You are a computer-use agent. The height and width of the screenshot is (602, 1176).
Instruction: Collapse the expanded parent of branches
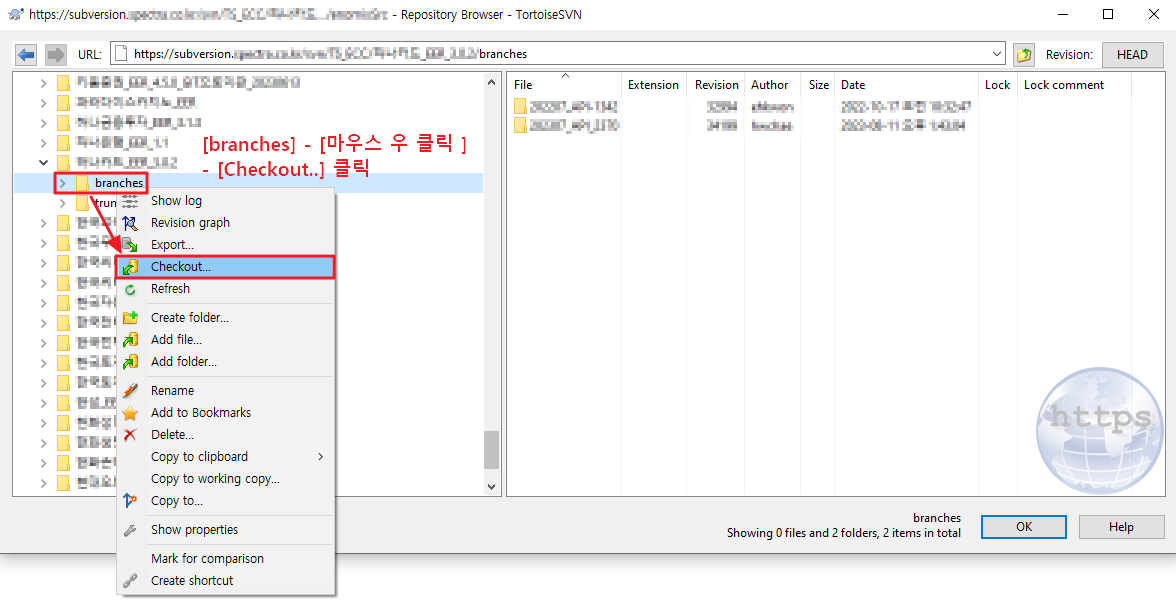(44, 163)
